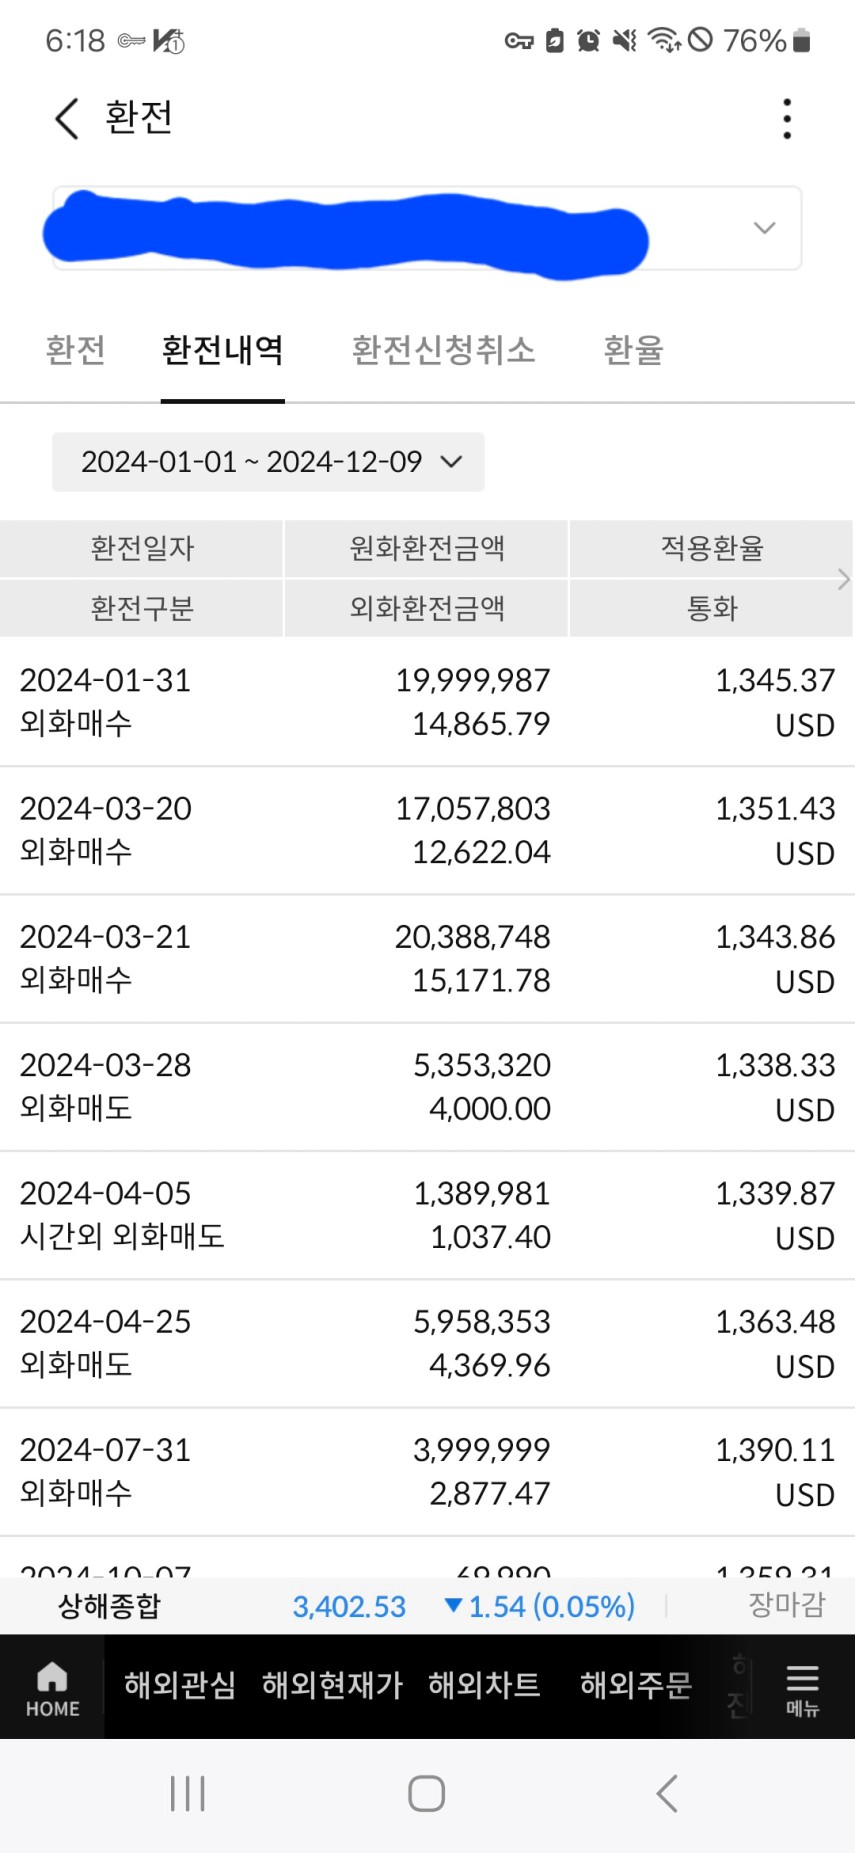The image size is (855, 1853).
Task: Tap the 상해종합 index ticker bar
Action: pos(427,1606)
